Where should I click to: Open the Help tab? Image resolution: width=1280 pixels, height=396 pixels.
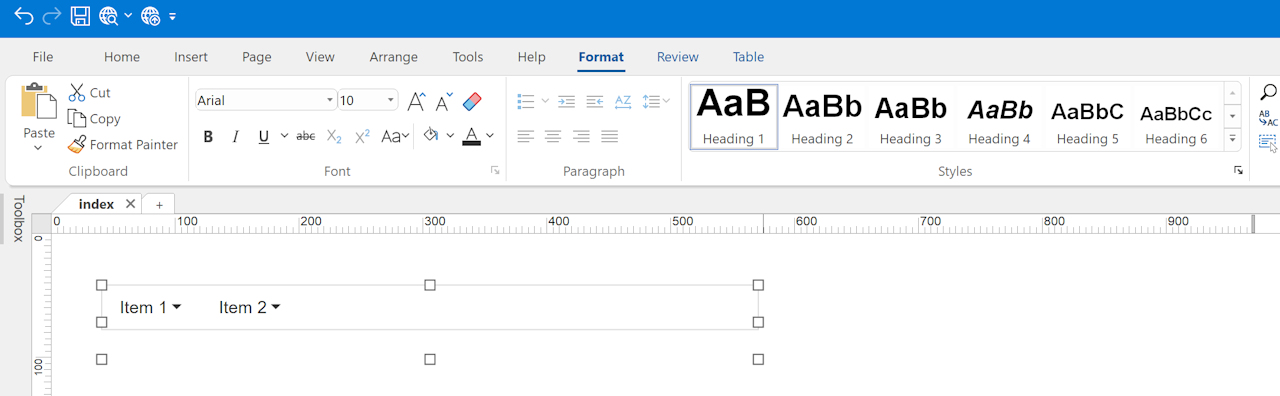(532, 57)
